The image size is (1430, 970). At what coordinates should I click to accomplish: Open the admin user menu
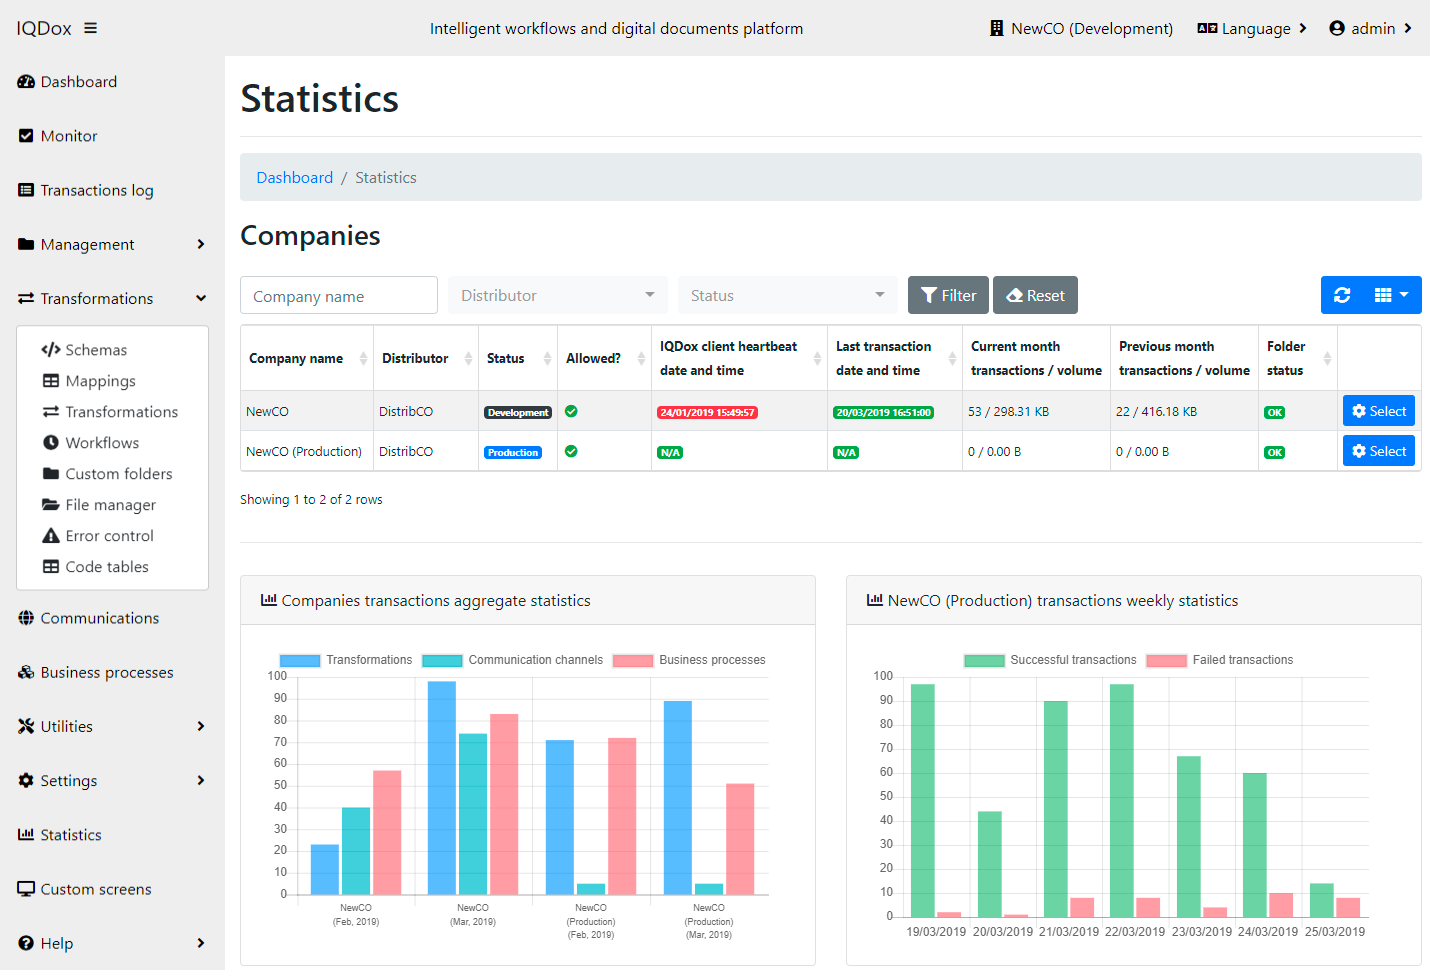(x=1370, y=28)
